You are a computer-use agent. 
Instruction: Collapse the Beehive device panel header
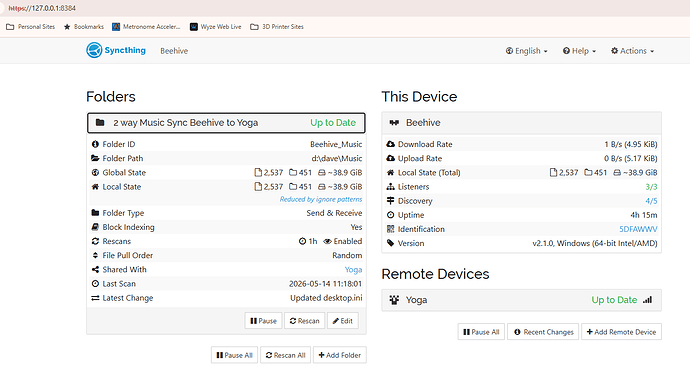pyautogui.click(x=521, y=123)
